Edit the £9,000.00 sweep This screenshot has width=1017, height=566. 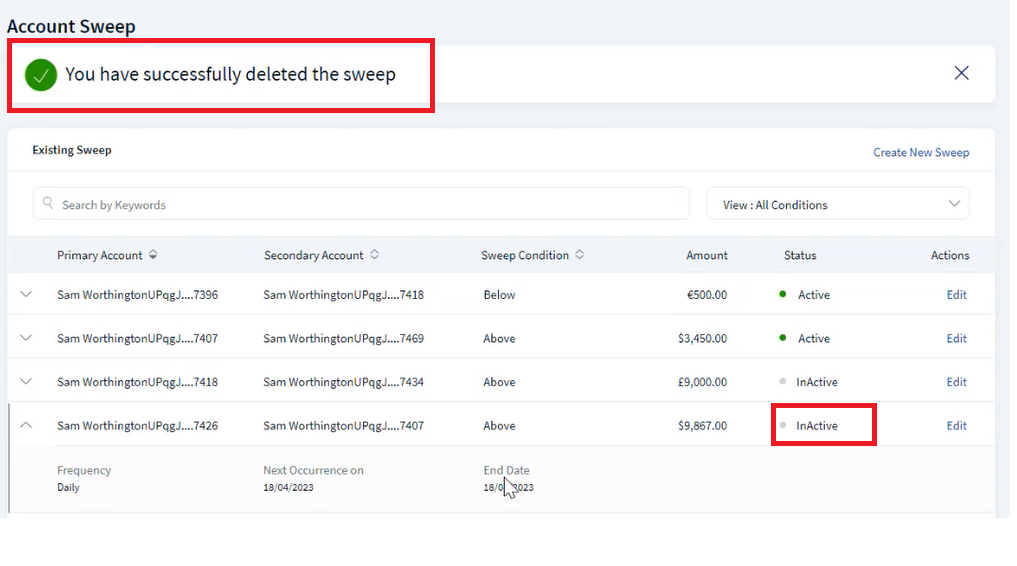[x=957, y=381]
